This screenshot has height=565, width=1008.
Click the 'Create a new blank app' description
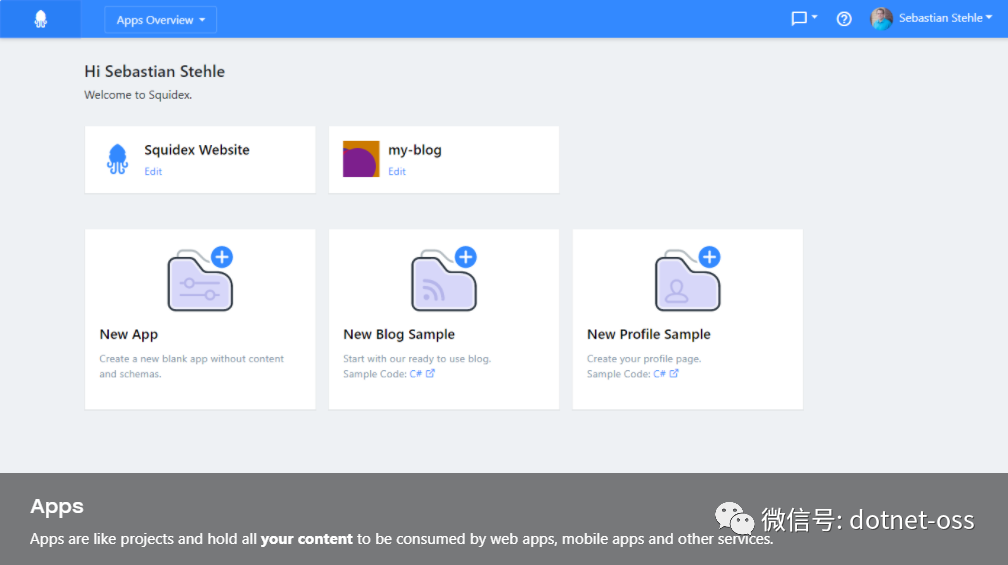pyautogui.click(x=191, y=366)
